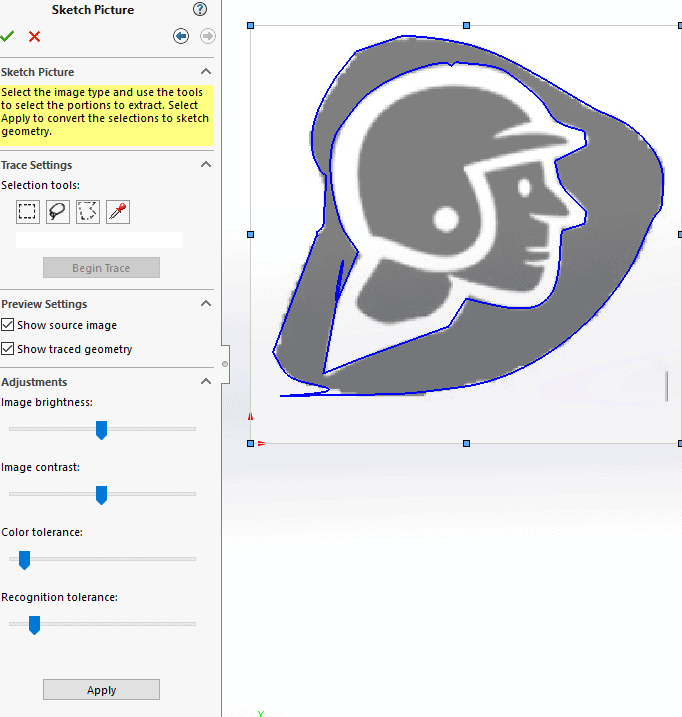The width and height of the screenshot is (682, 717).
Task: Select the polygon selection tool
Action: [88, 212]
